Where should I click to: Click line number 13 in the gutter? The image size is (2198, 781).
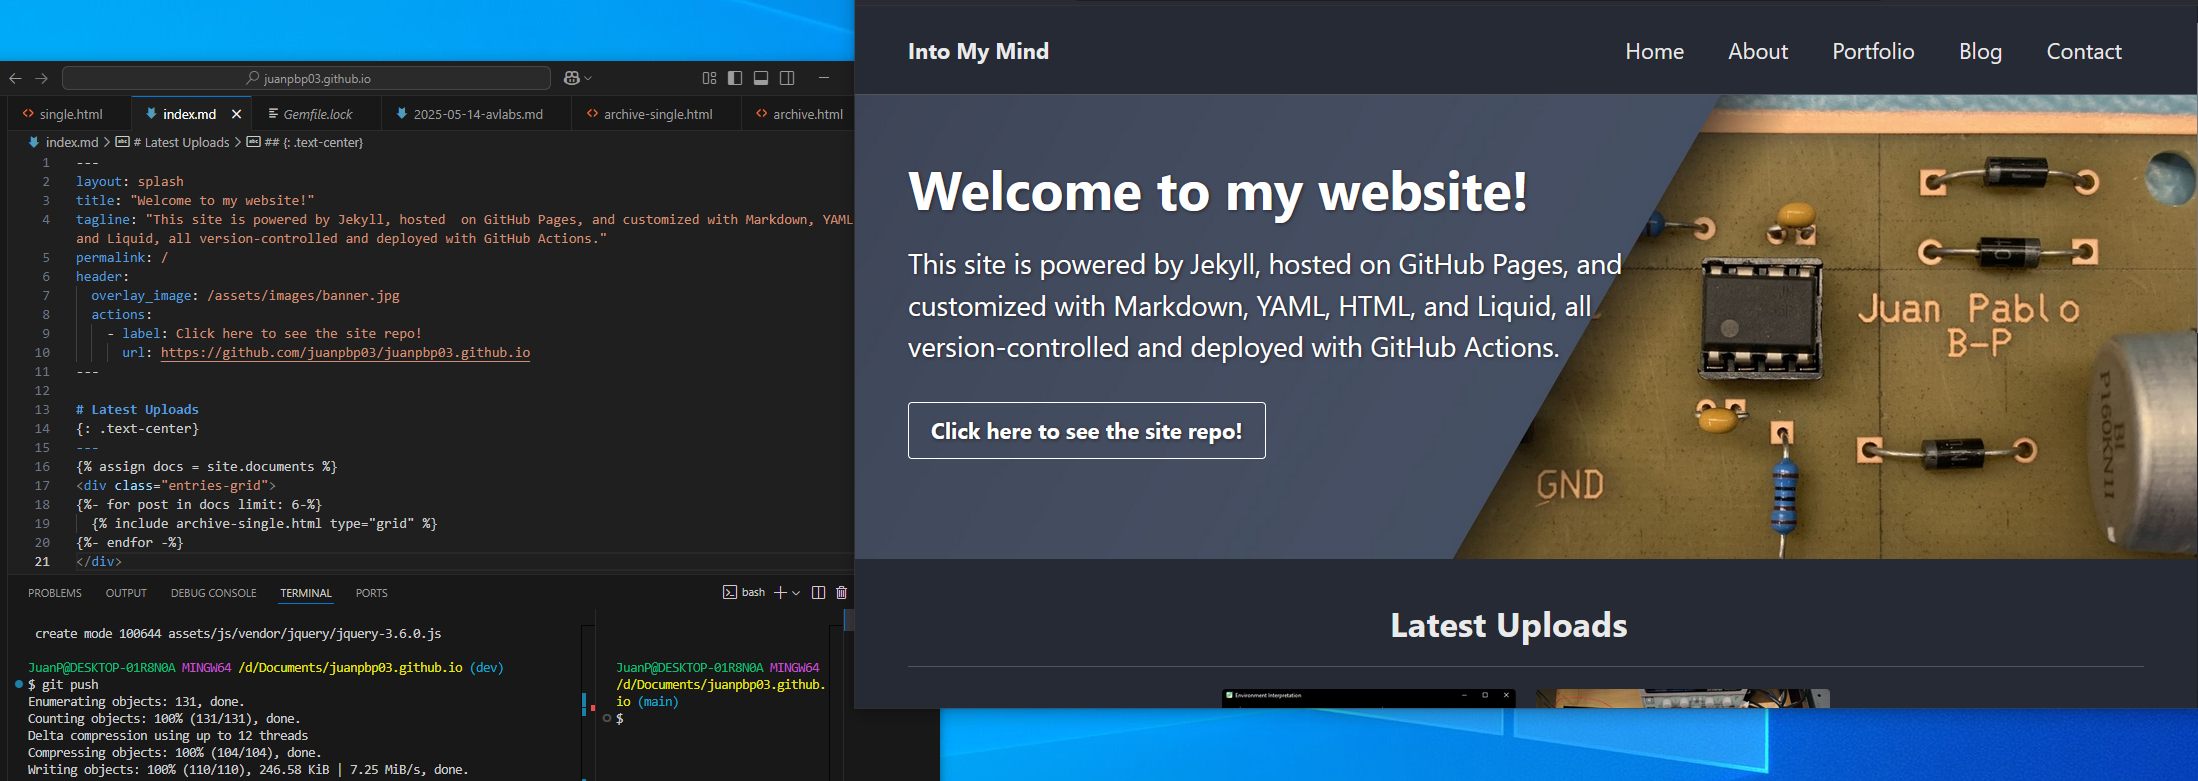click(42, 410)
